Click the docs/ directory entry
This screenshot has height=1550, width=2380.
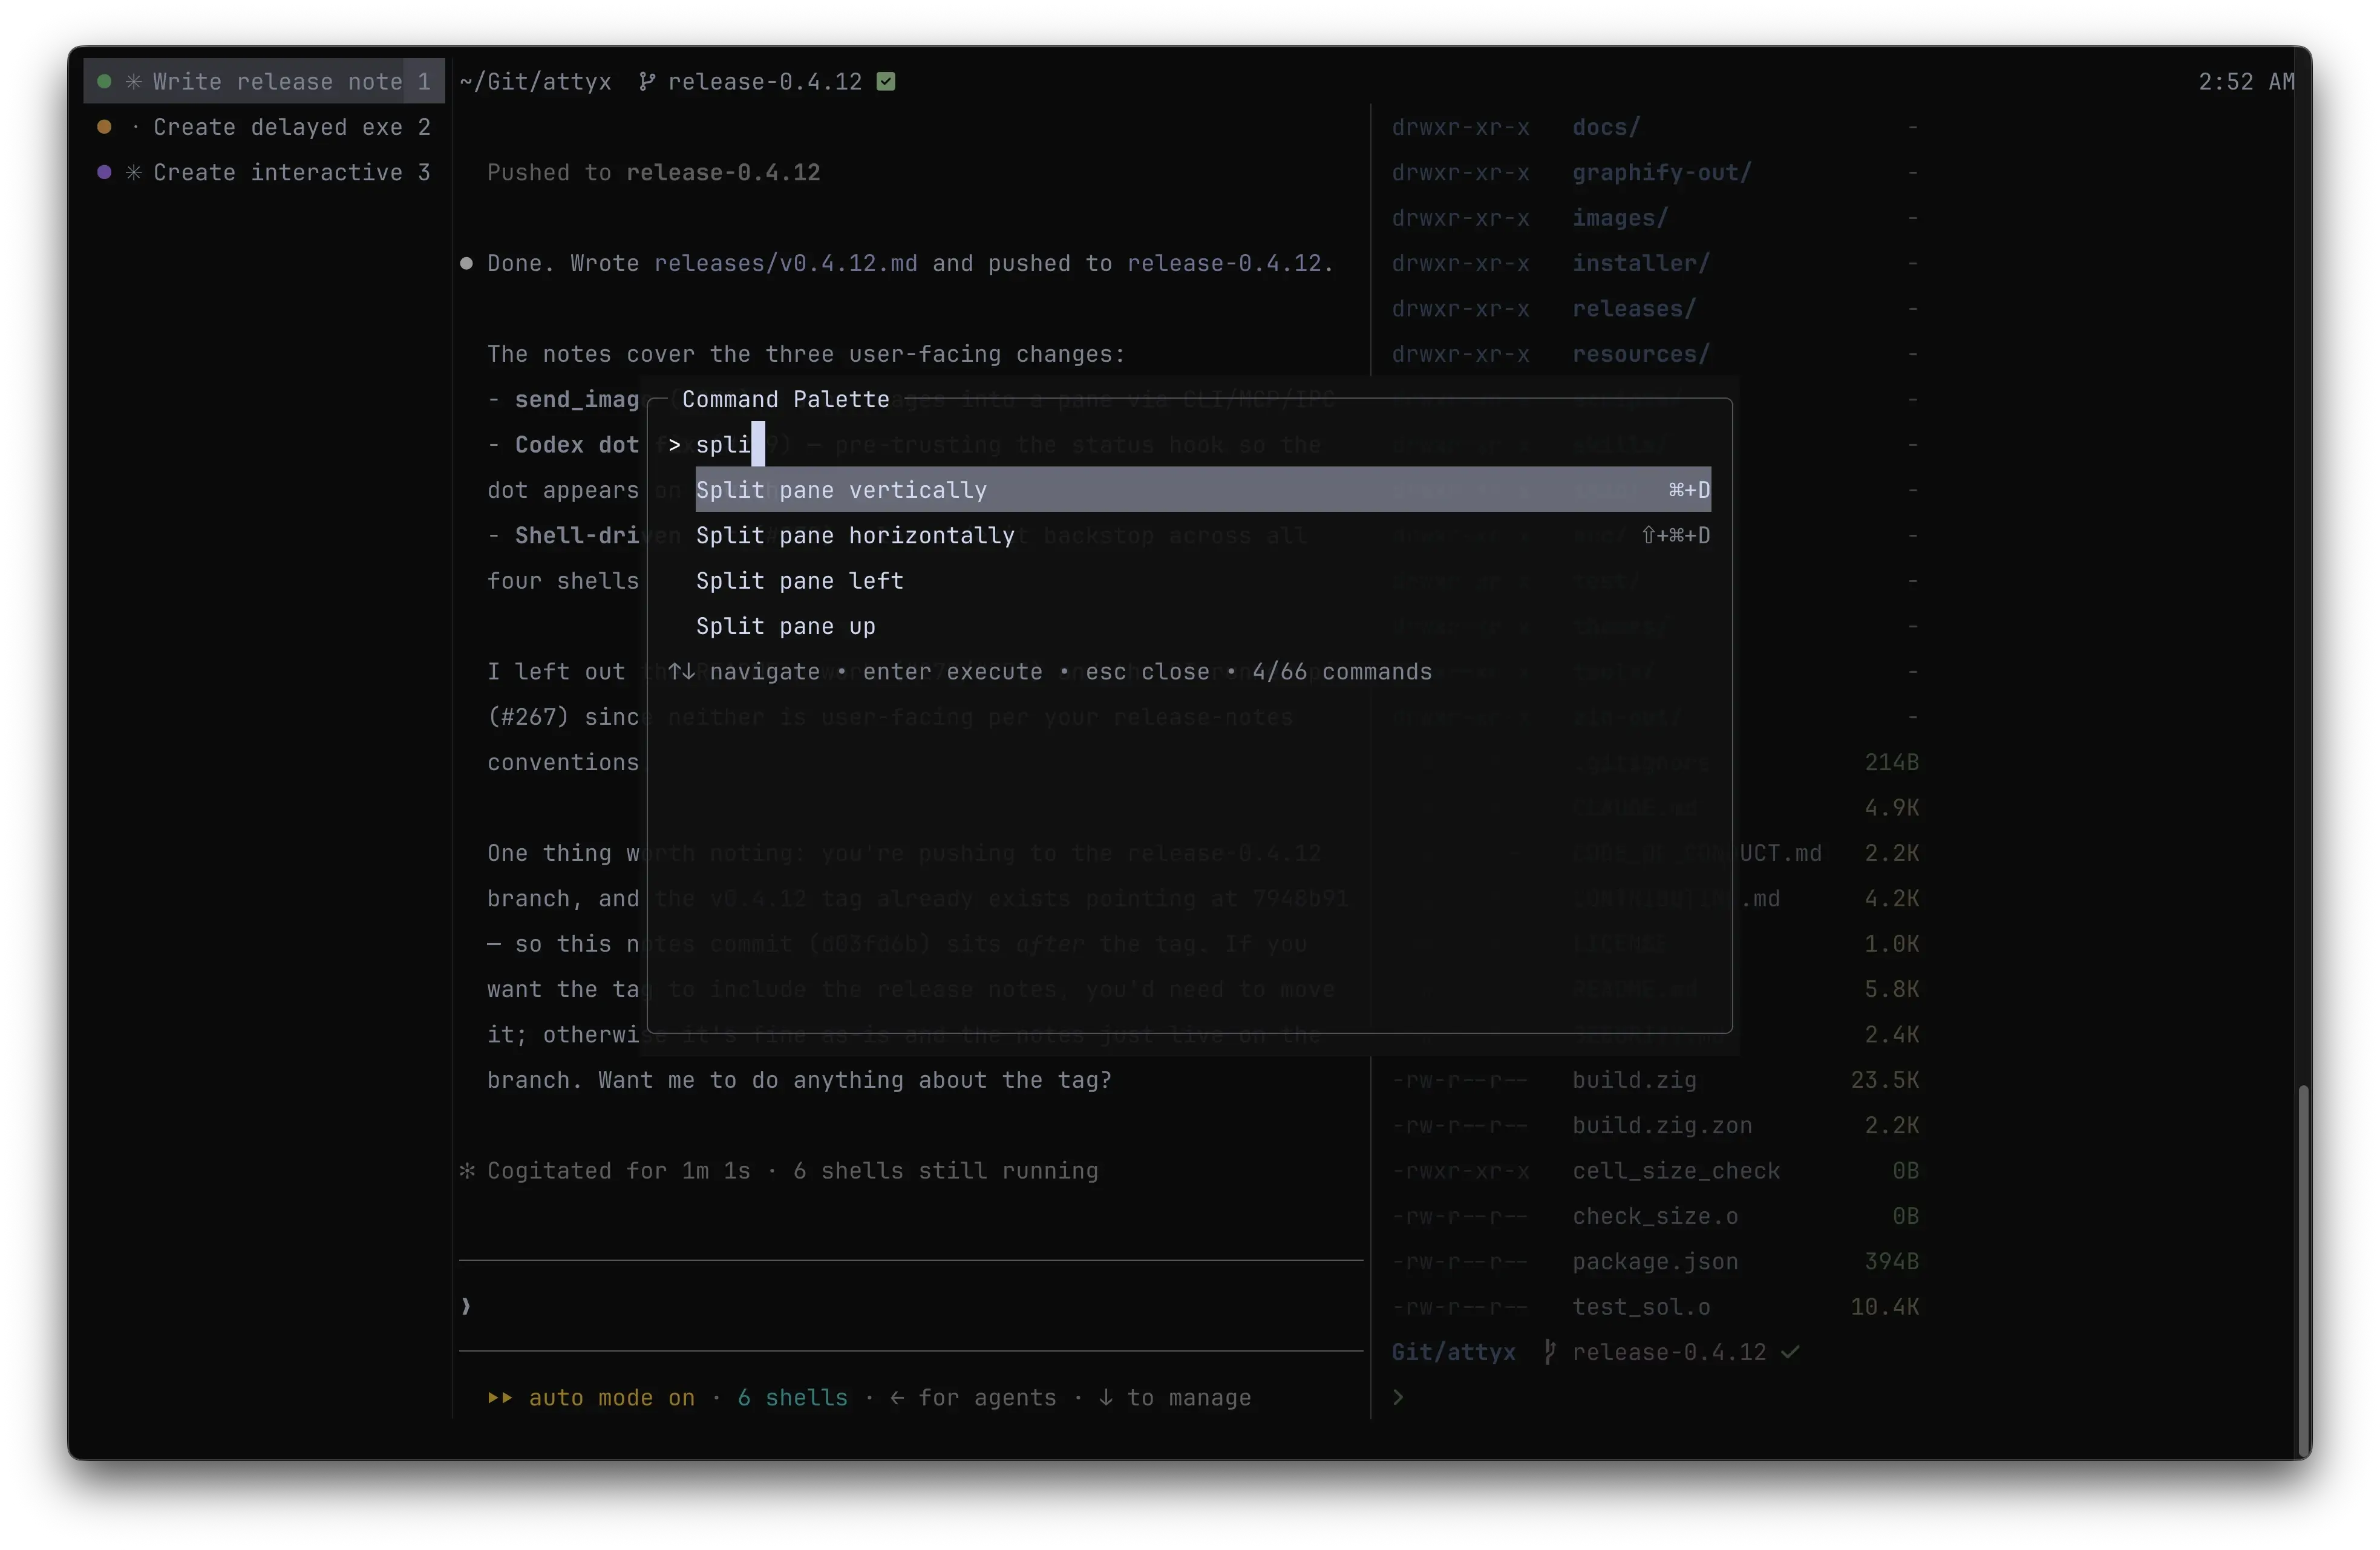[x=1606, y=127]
